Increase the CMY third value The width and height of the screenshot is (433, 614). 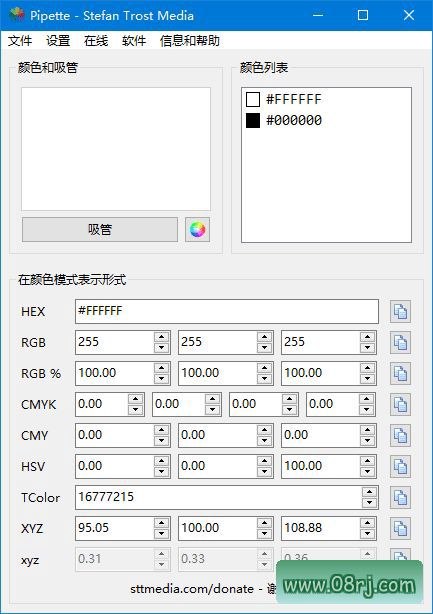click(x=368, y=430)
